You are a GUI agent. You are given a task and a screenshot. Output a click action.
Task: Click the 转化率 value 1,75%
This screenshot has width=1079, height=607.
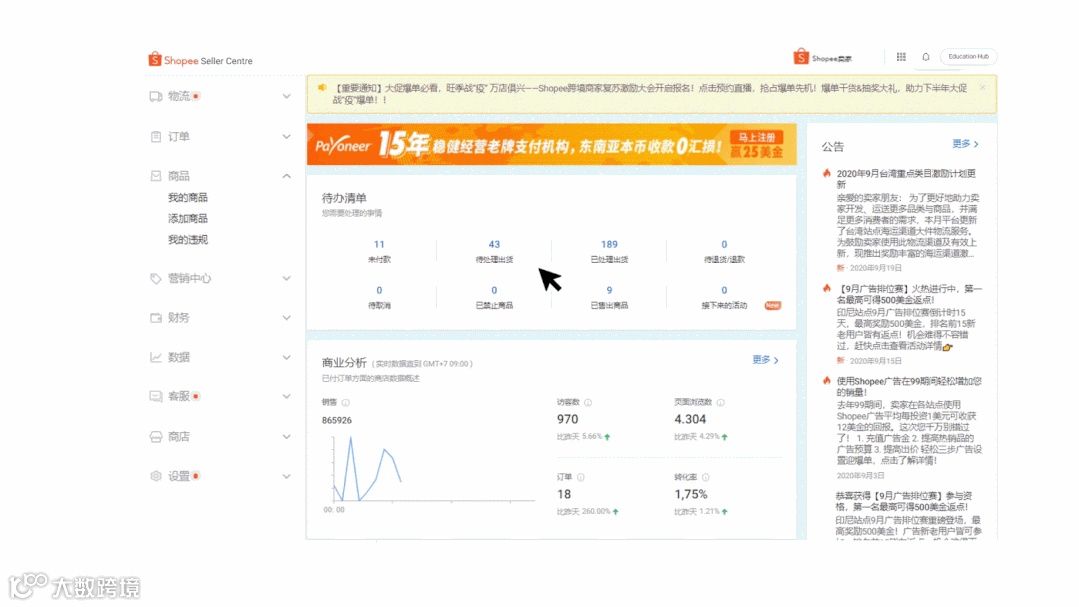click(691, 494)
